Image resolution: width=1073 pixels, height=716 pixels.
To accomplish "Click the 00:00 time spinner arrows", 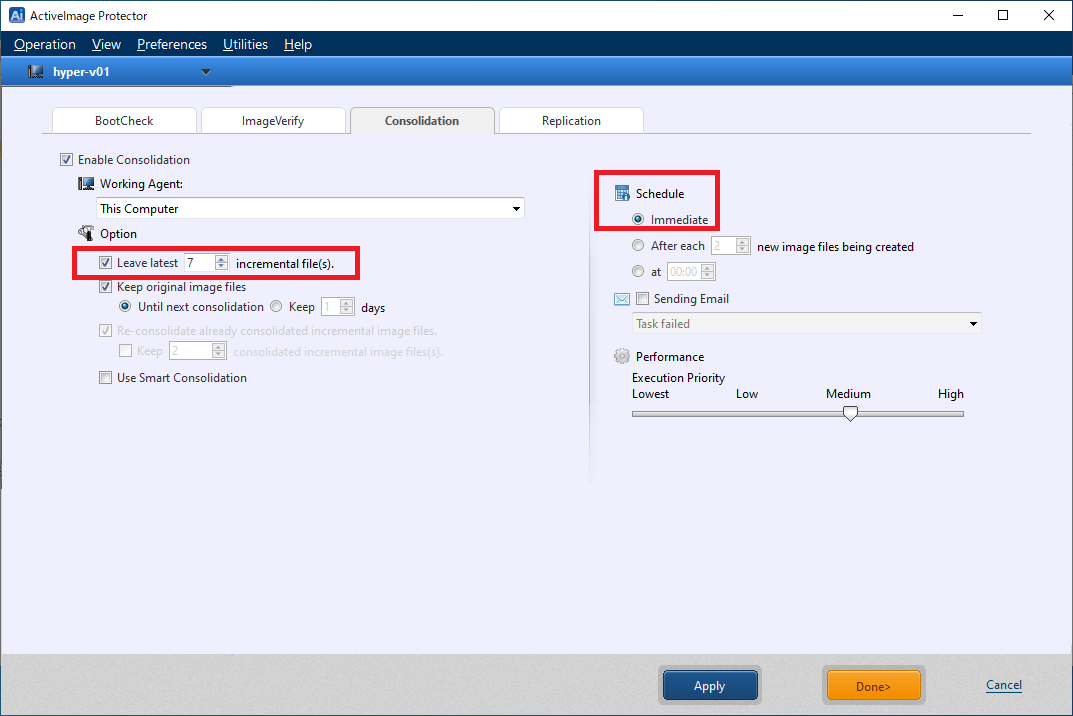I will click(708, 272).
